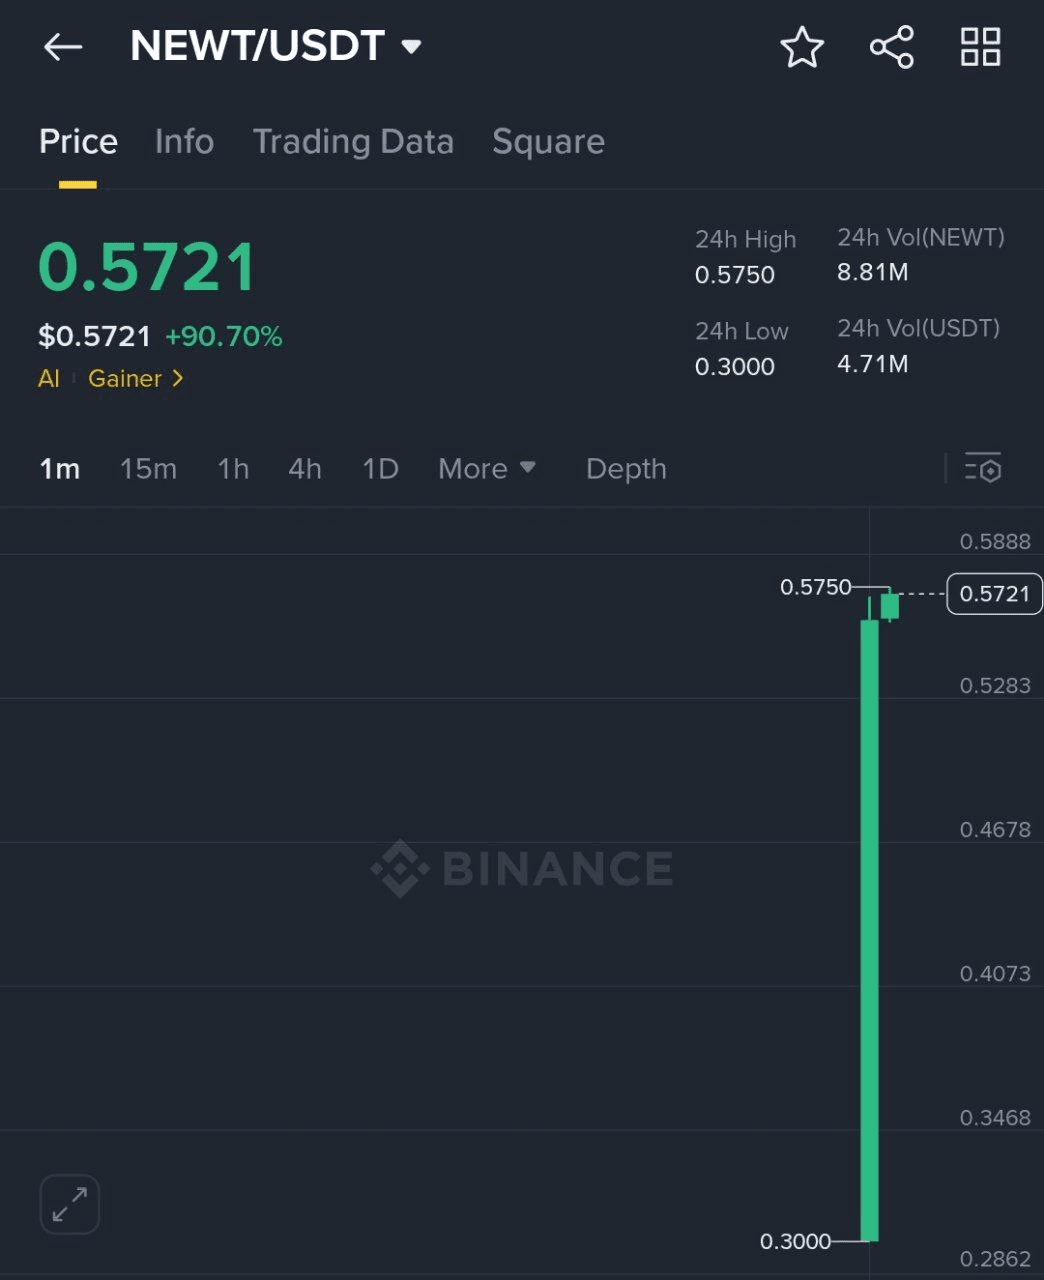This screenshot has width=1044, height=1280.
Task: Switch to the Price tab
Action: 78,142
